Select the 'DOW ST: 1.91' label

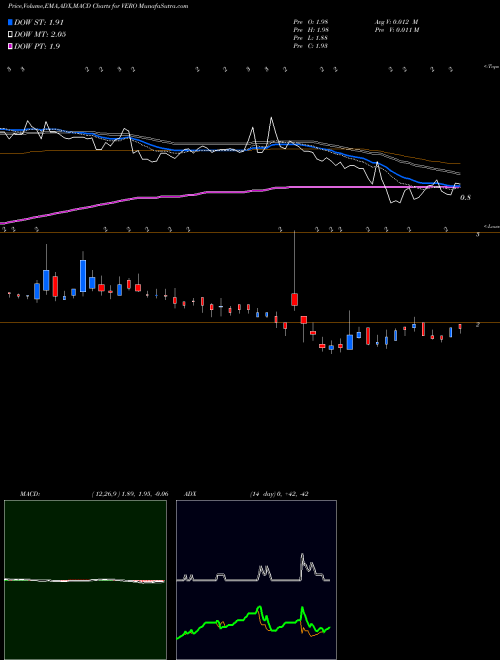tap(39, 22)
